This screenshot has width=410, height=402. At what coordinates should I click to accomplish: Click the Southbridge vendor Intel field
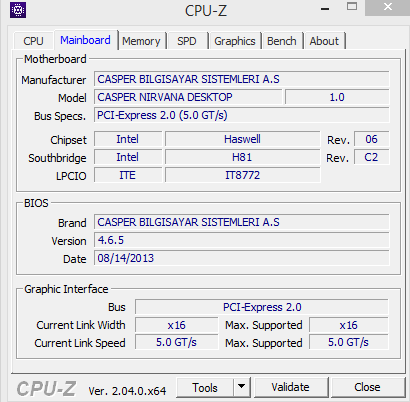128,157
